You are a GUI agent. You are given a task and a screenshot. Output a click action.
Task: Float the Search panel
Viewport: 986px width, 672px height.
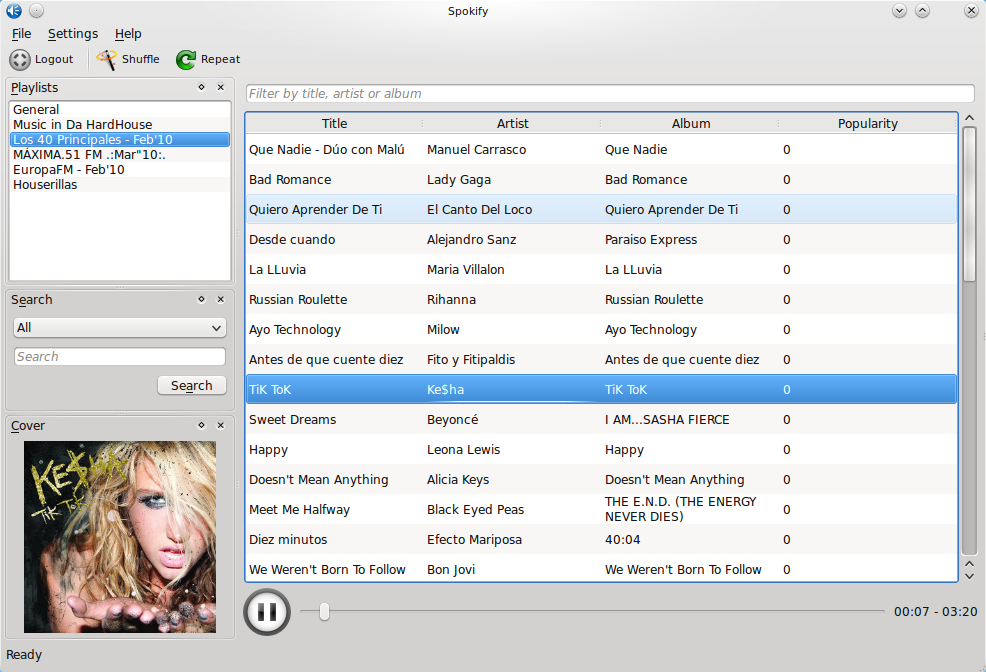click(x=201, y=299)
